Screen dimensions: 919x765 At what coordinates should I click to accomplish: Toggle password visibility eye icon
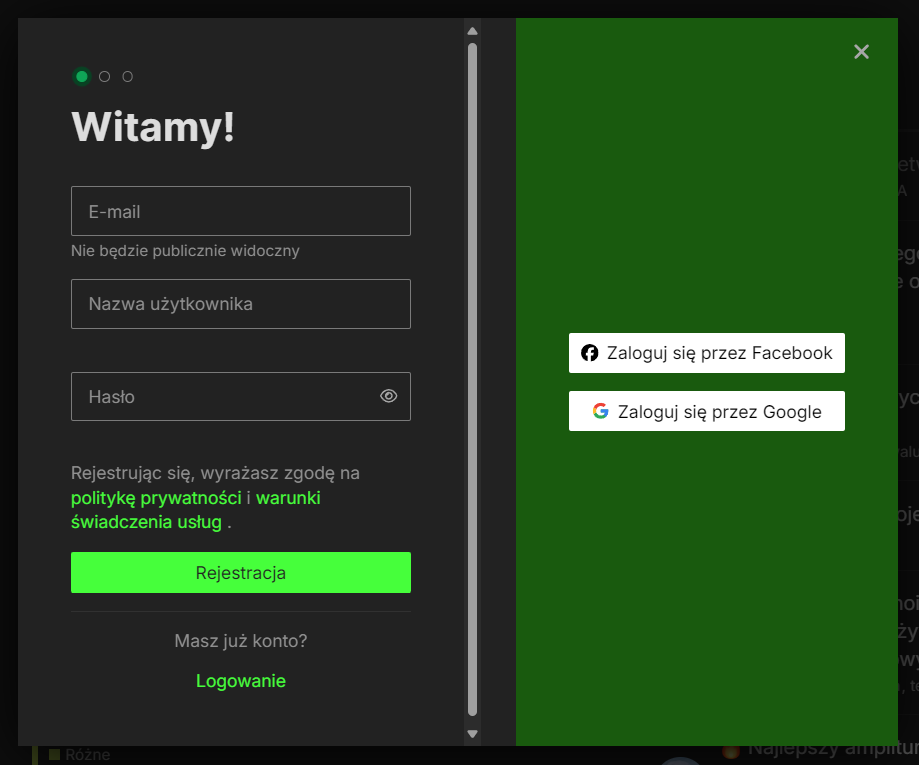[388, 396]
